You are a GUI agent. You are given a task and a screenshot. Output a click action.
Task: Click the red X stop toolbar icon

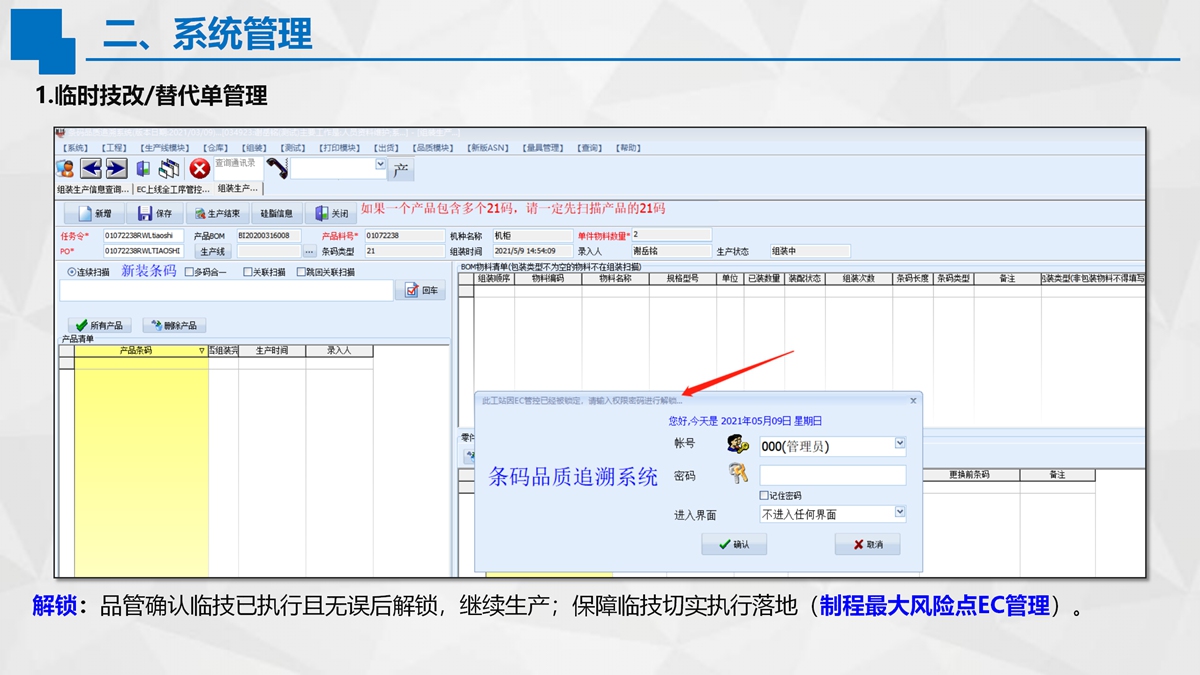[x=200, y=169]
